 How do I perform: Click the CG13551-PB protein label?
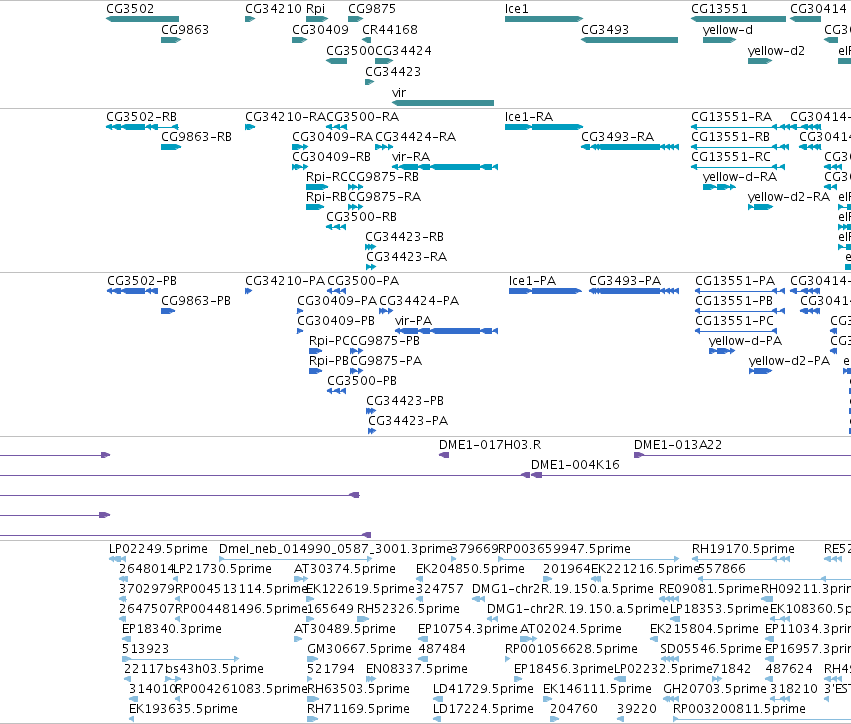click(734, 301)
